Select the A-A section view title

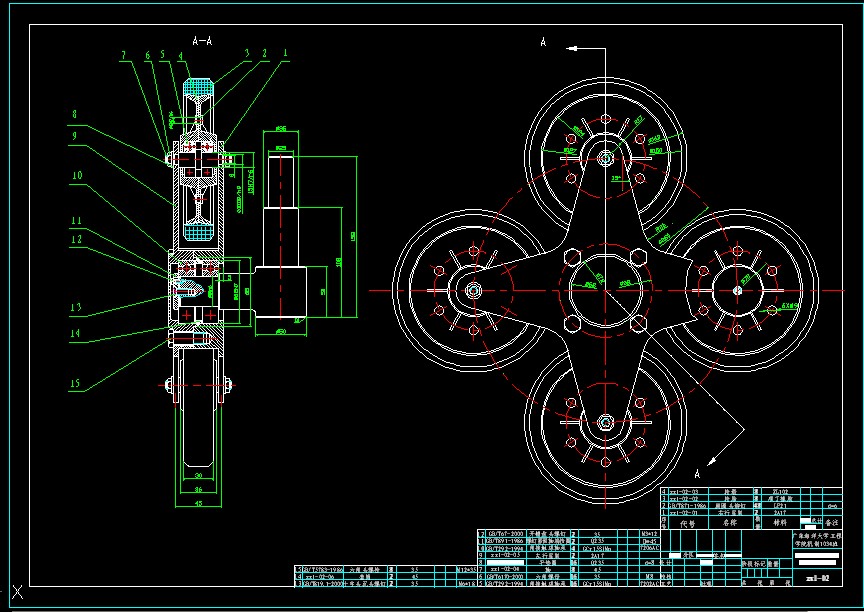(x=202, y=41)
